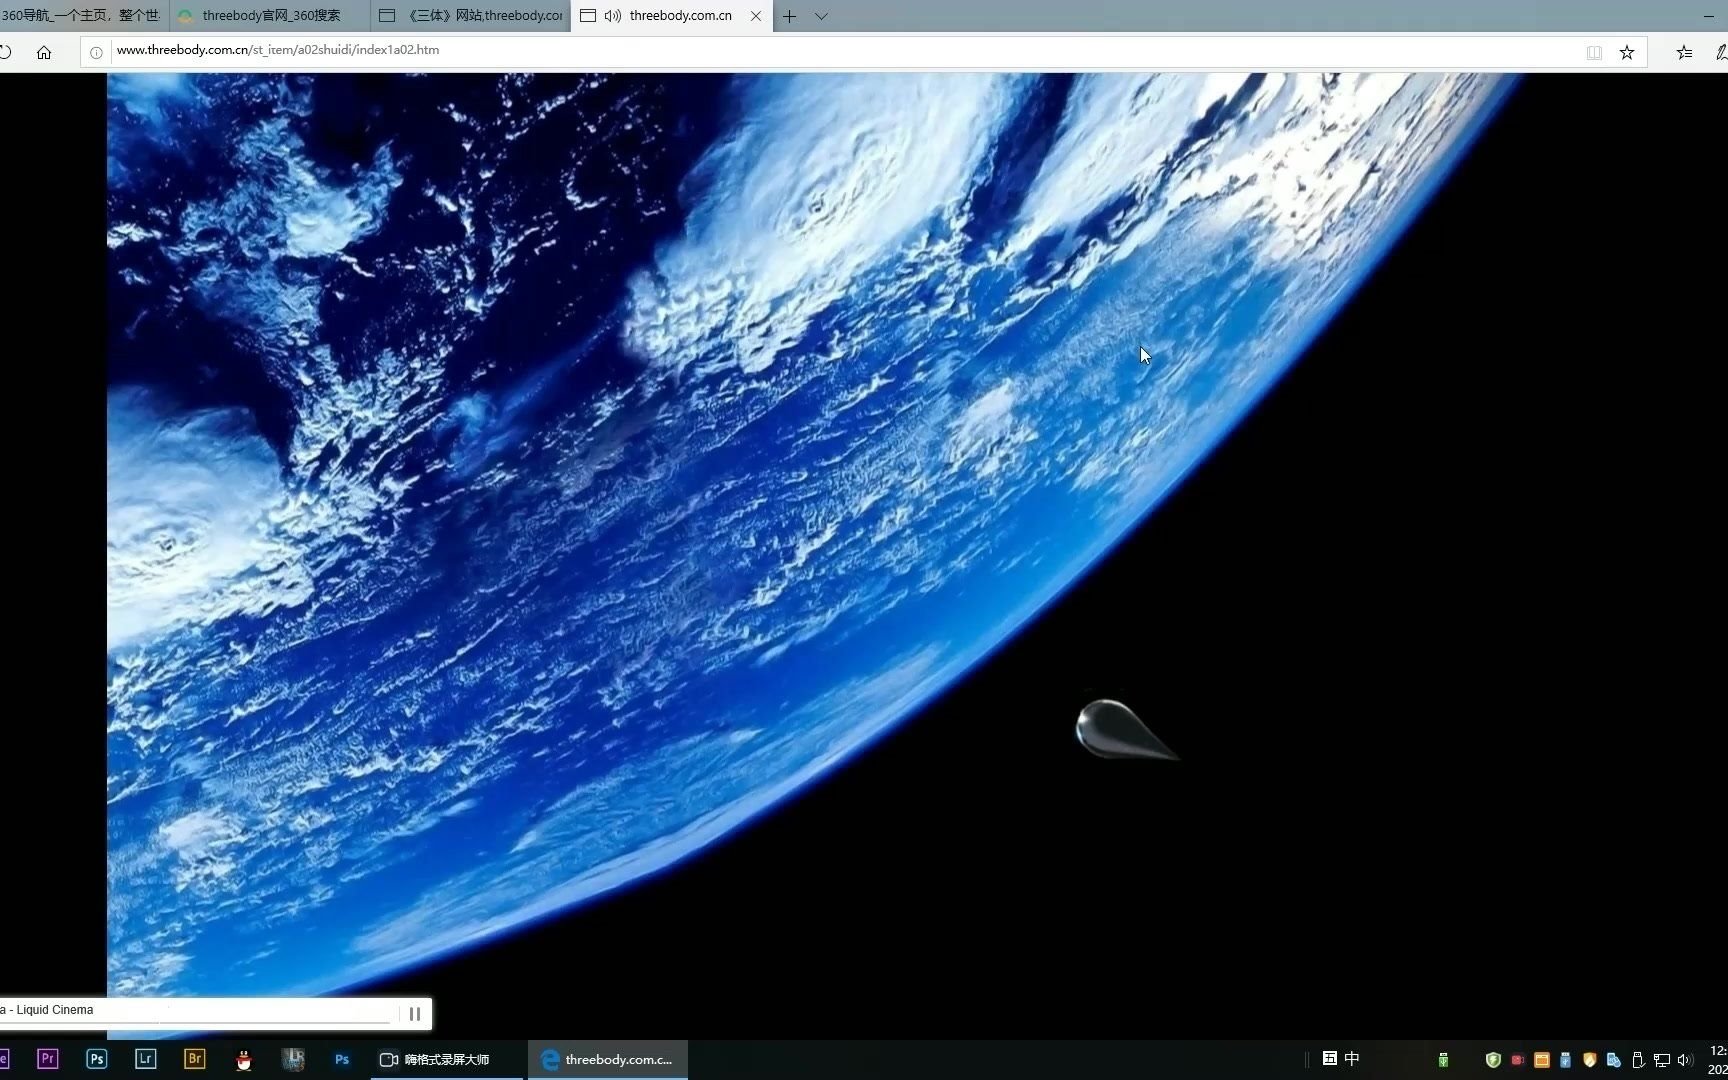The image size is (1728, 1080).
Task: Open the Favorites hub list icon
Action: tap(1685, 52)
